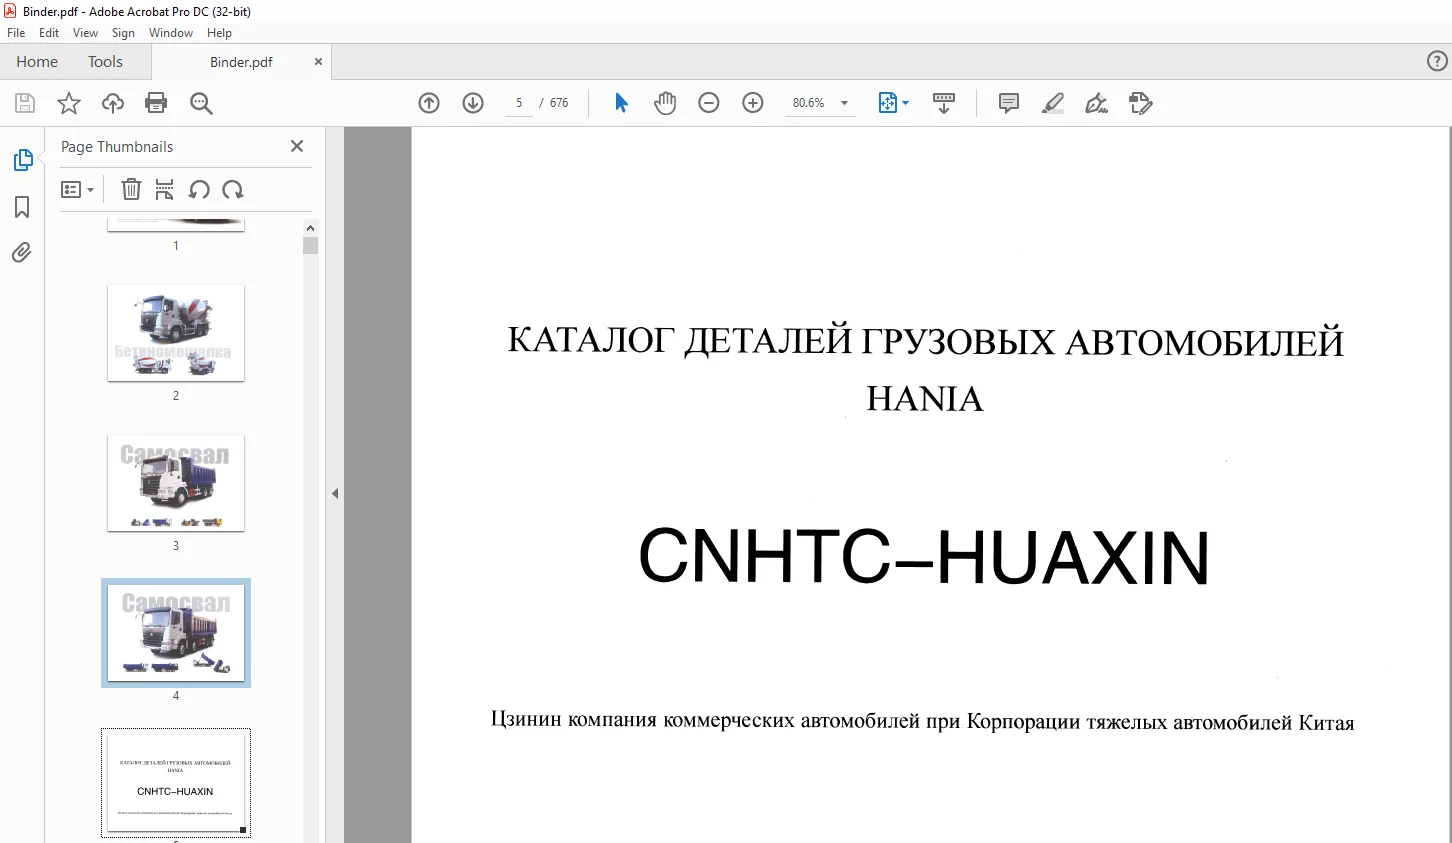1452x843 pixels.
Task: Collapse the navigation pane with the arrow
Action: tap(335, 493)
